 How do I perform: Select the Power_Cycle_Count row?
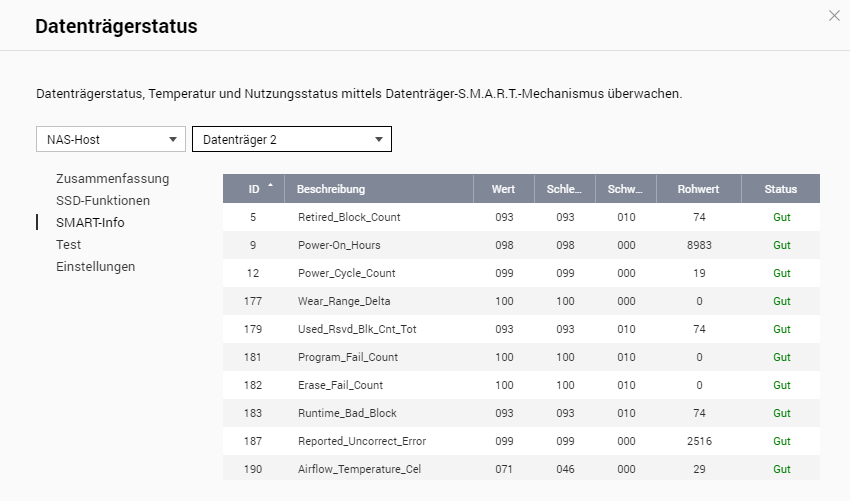point(521,273)
